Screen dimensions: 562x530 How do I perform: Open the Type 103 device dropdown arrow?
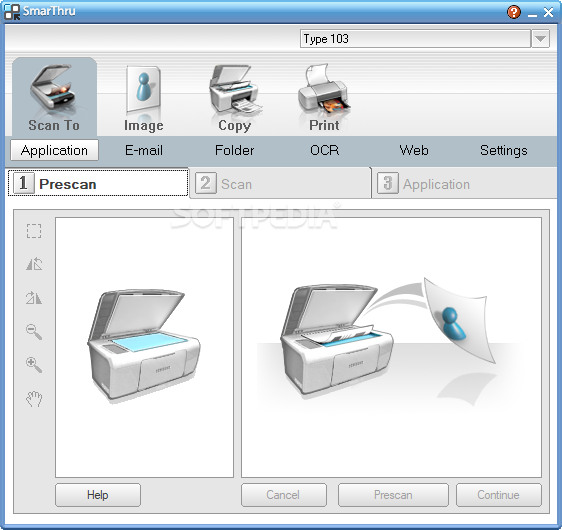coord(540,38)
